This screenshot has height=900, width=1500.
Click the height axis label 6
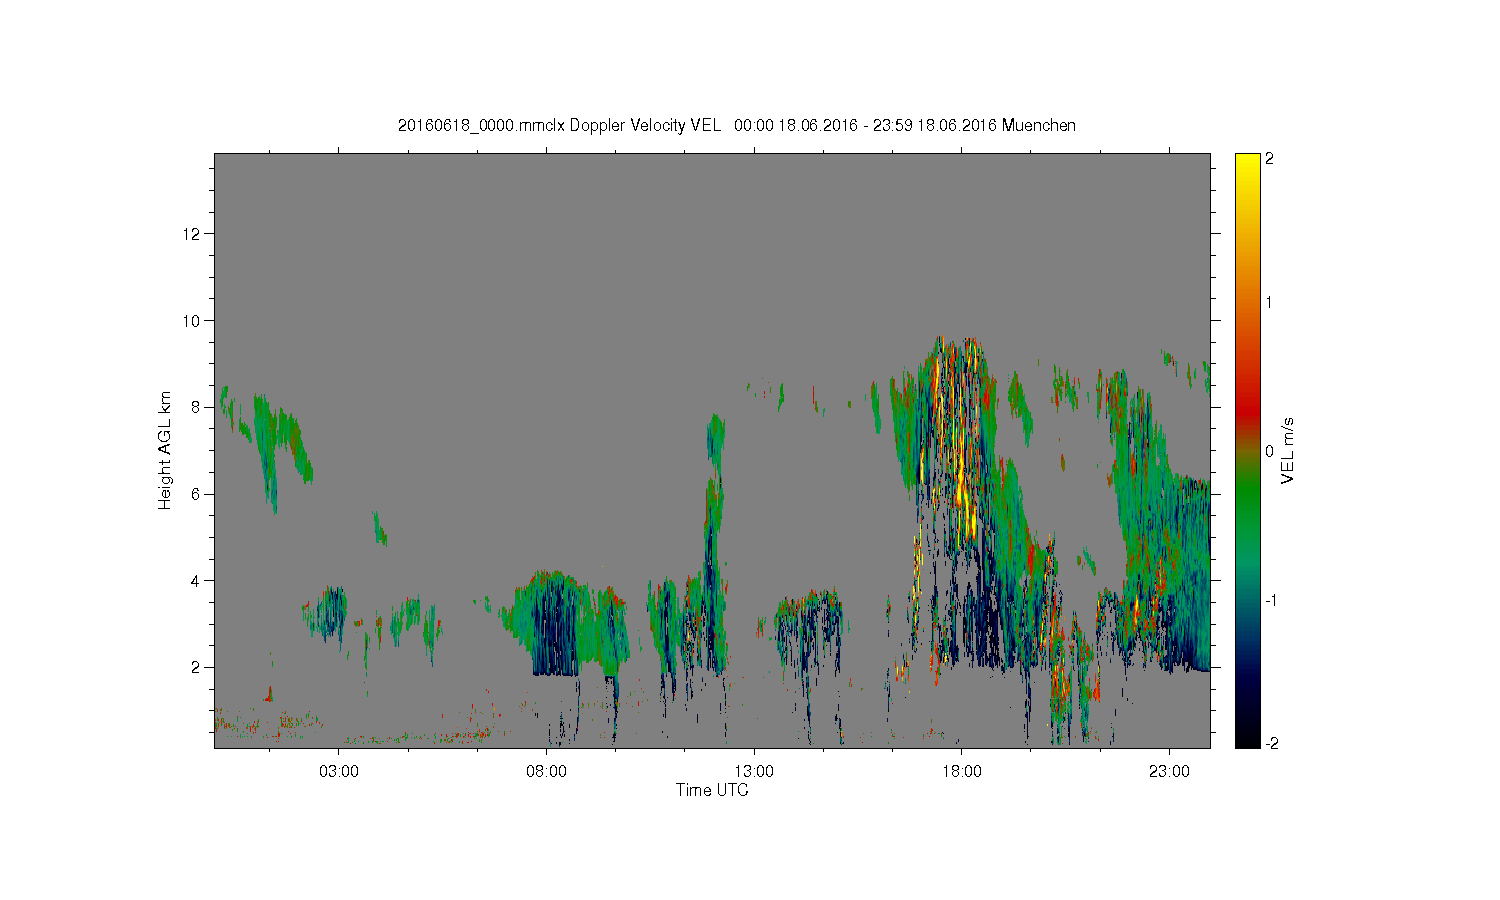tap(196, 494)
